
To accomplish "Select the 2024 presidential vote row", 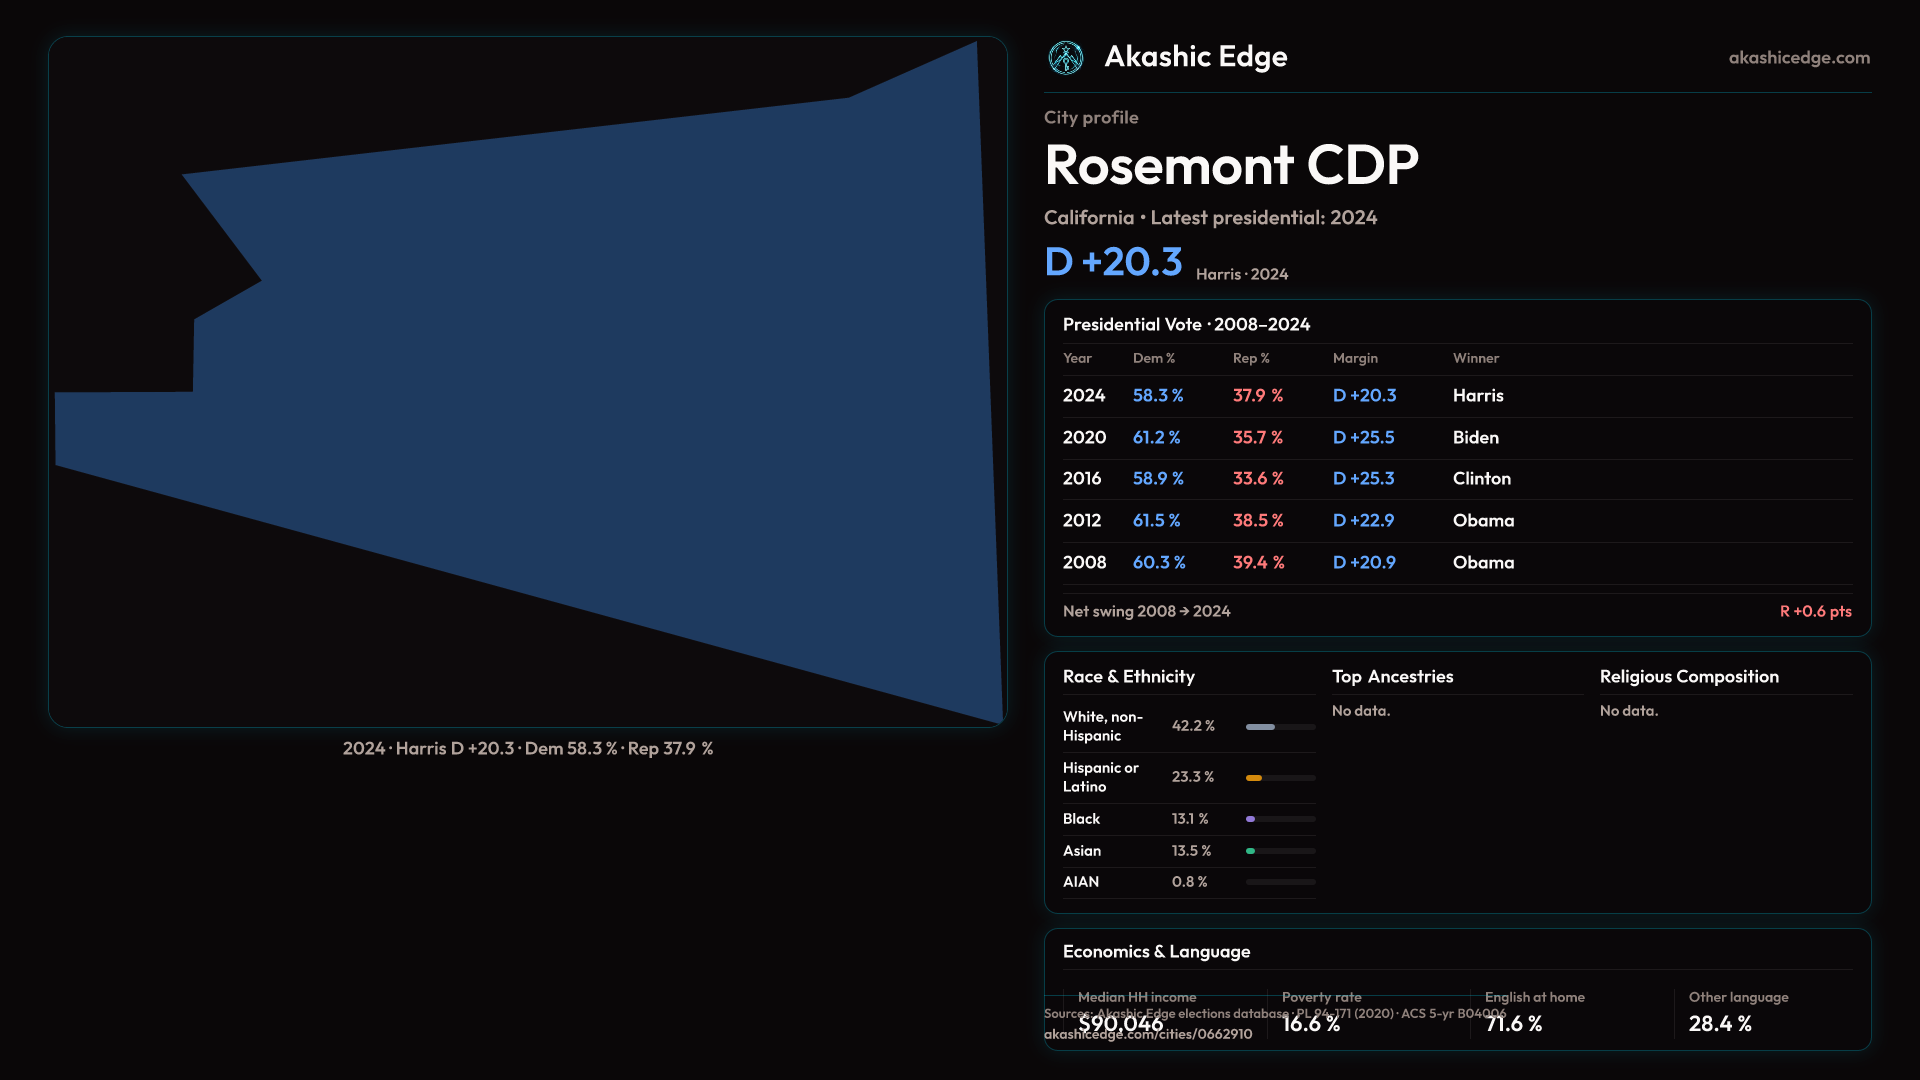I will coord(1084,396).
